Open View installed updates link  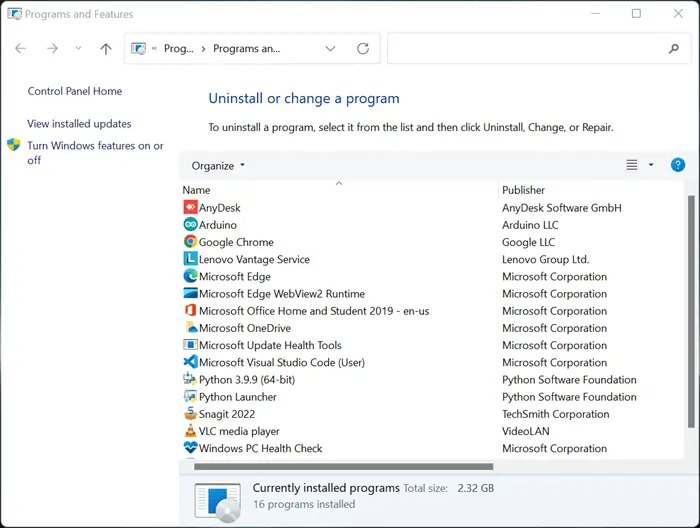click(x=79, y=124)
